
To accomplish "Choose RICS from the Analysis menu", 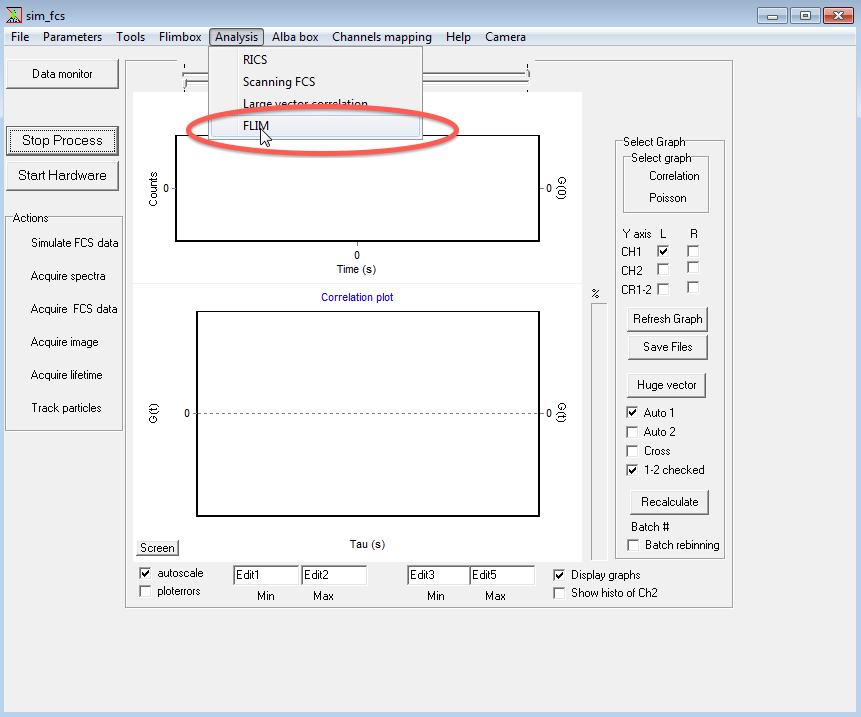I will coord(315,60).
